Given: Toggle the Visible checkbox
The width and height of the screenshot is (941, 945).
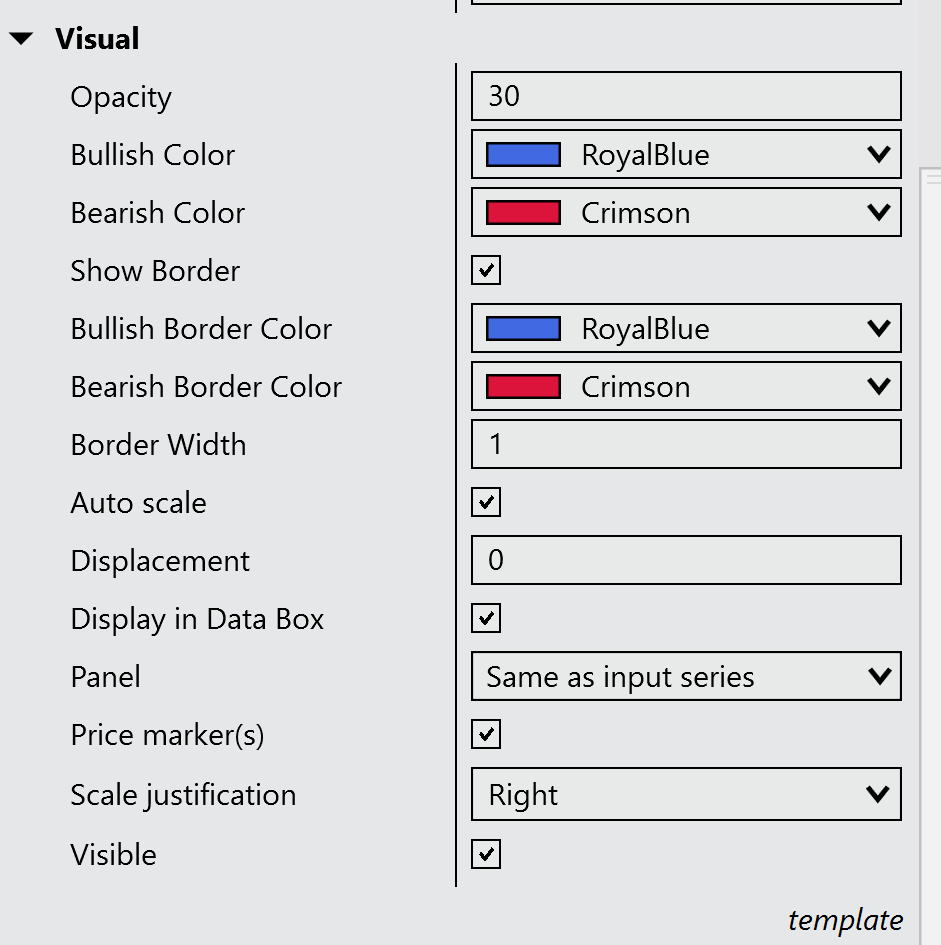Looking at the screenshot, I should 485,854.
